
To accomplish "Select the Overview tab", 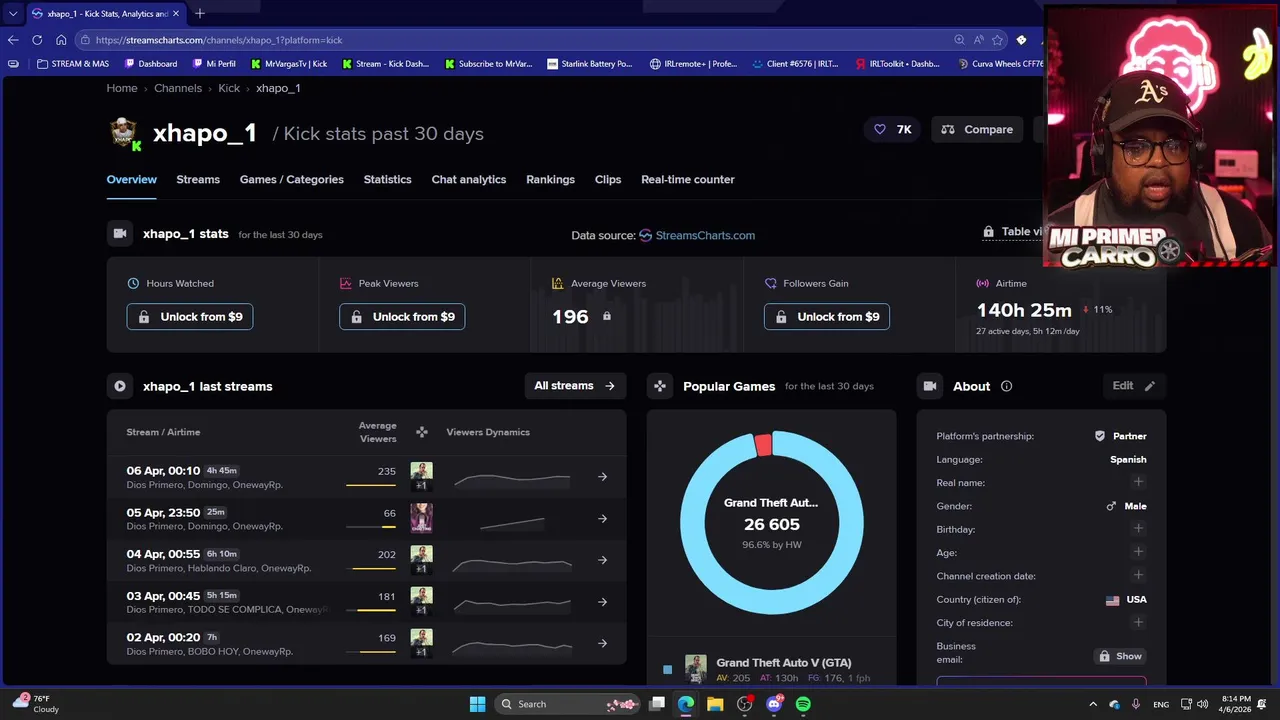I will point(132,180).
